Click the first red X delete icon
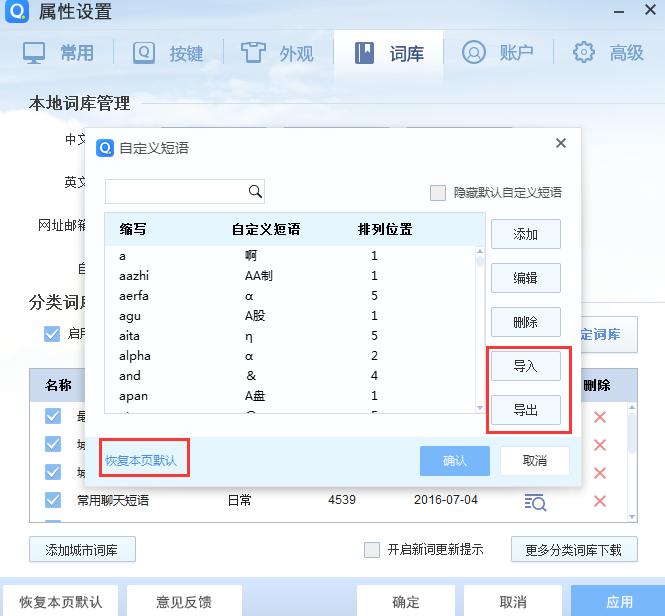The height and width of the screenshot is (616, 665). (x=600, y=417)
